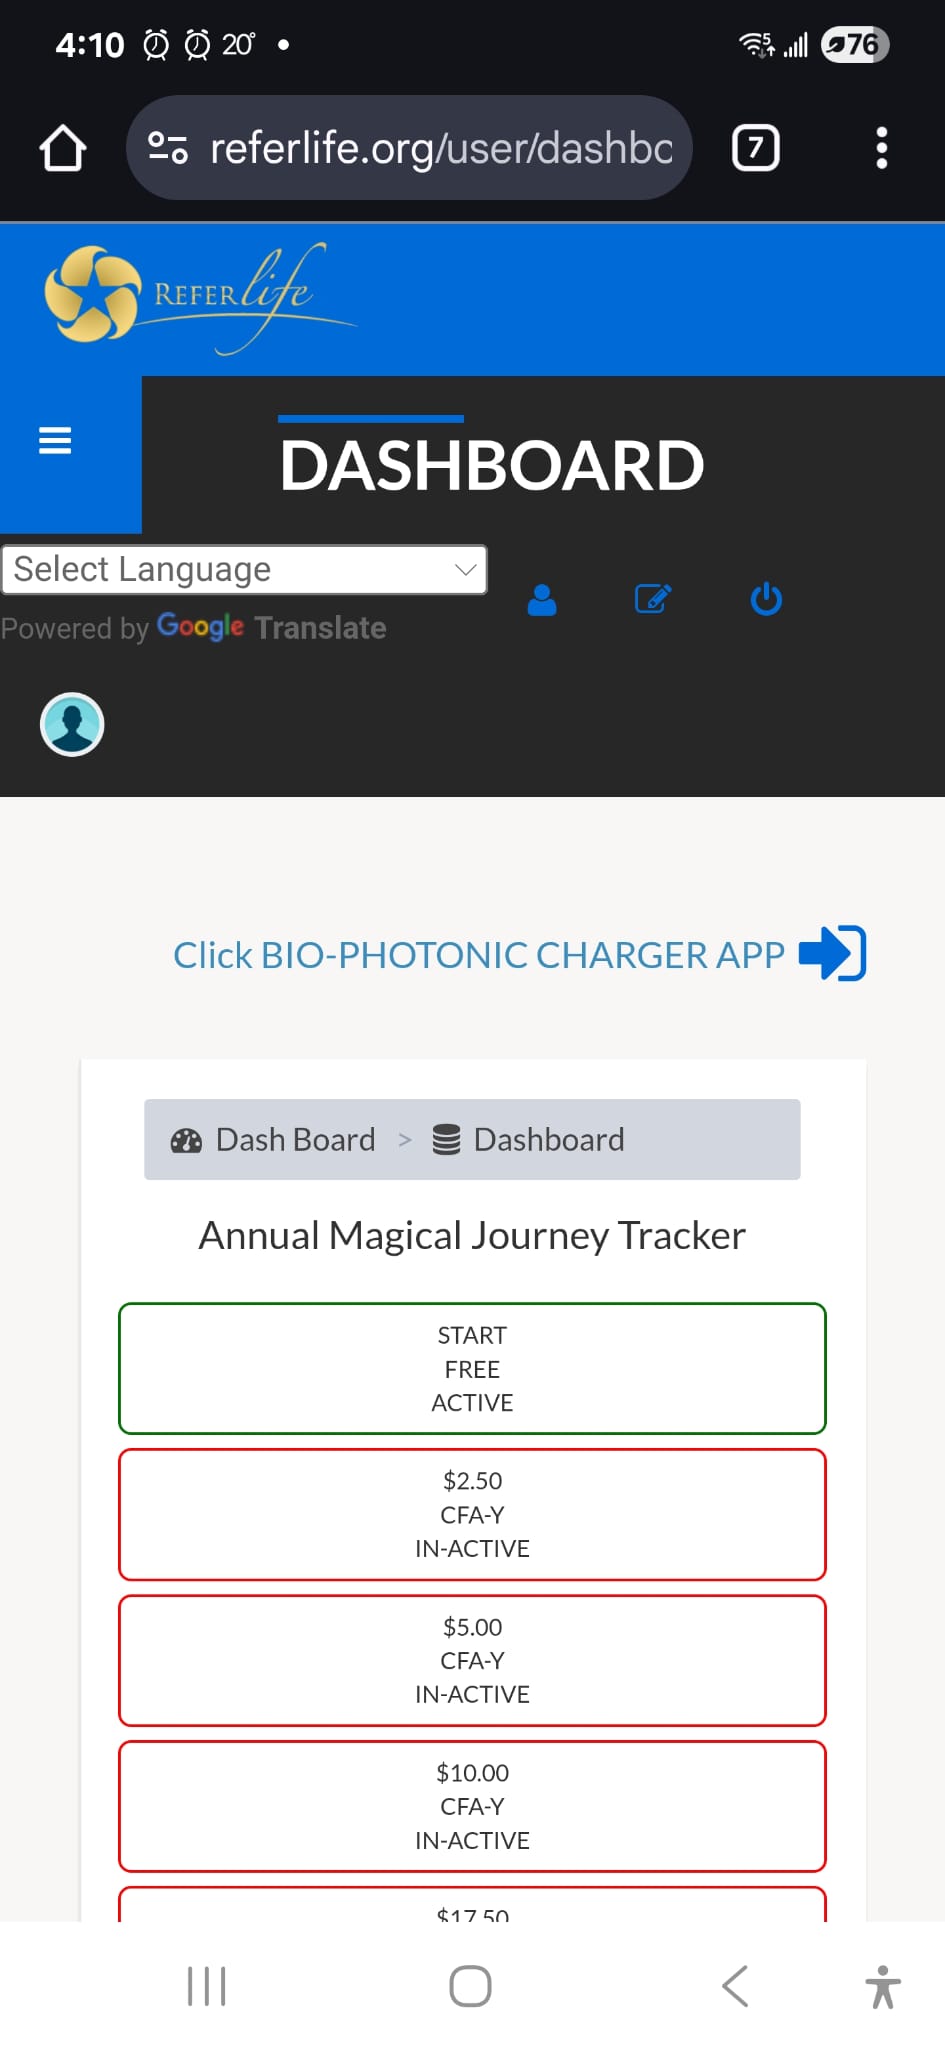Select Dashboard breadcrumb with database icon
Image resolution: width=945 pixels, height=2048 pixels.
pyautogui.click(x=528, y=1140)
